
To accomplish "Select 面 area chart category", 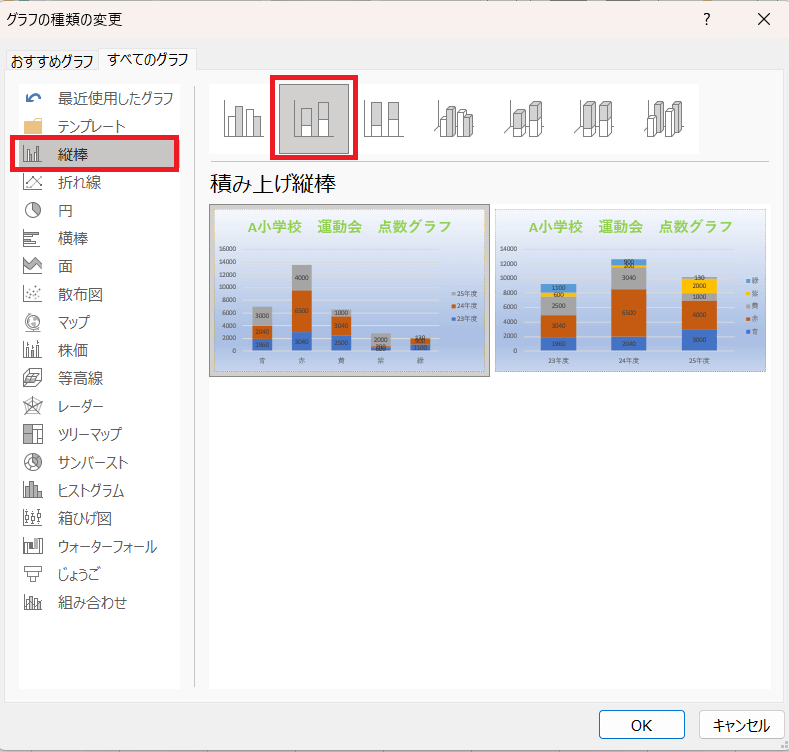I will 99,266.
